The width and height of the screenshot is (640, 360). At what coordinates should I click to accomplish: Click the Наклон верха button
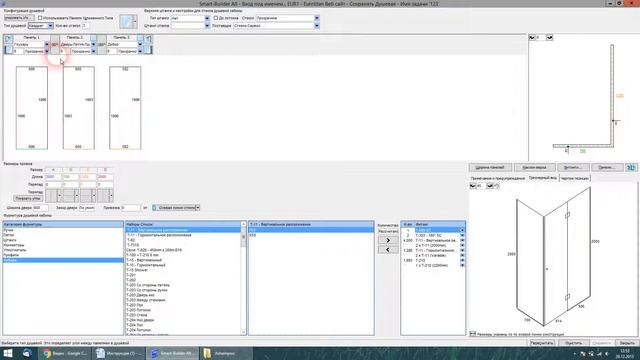[534, 167]
